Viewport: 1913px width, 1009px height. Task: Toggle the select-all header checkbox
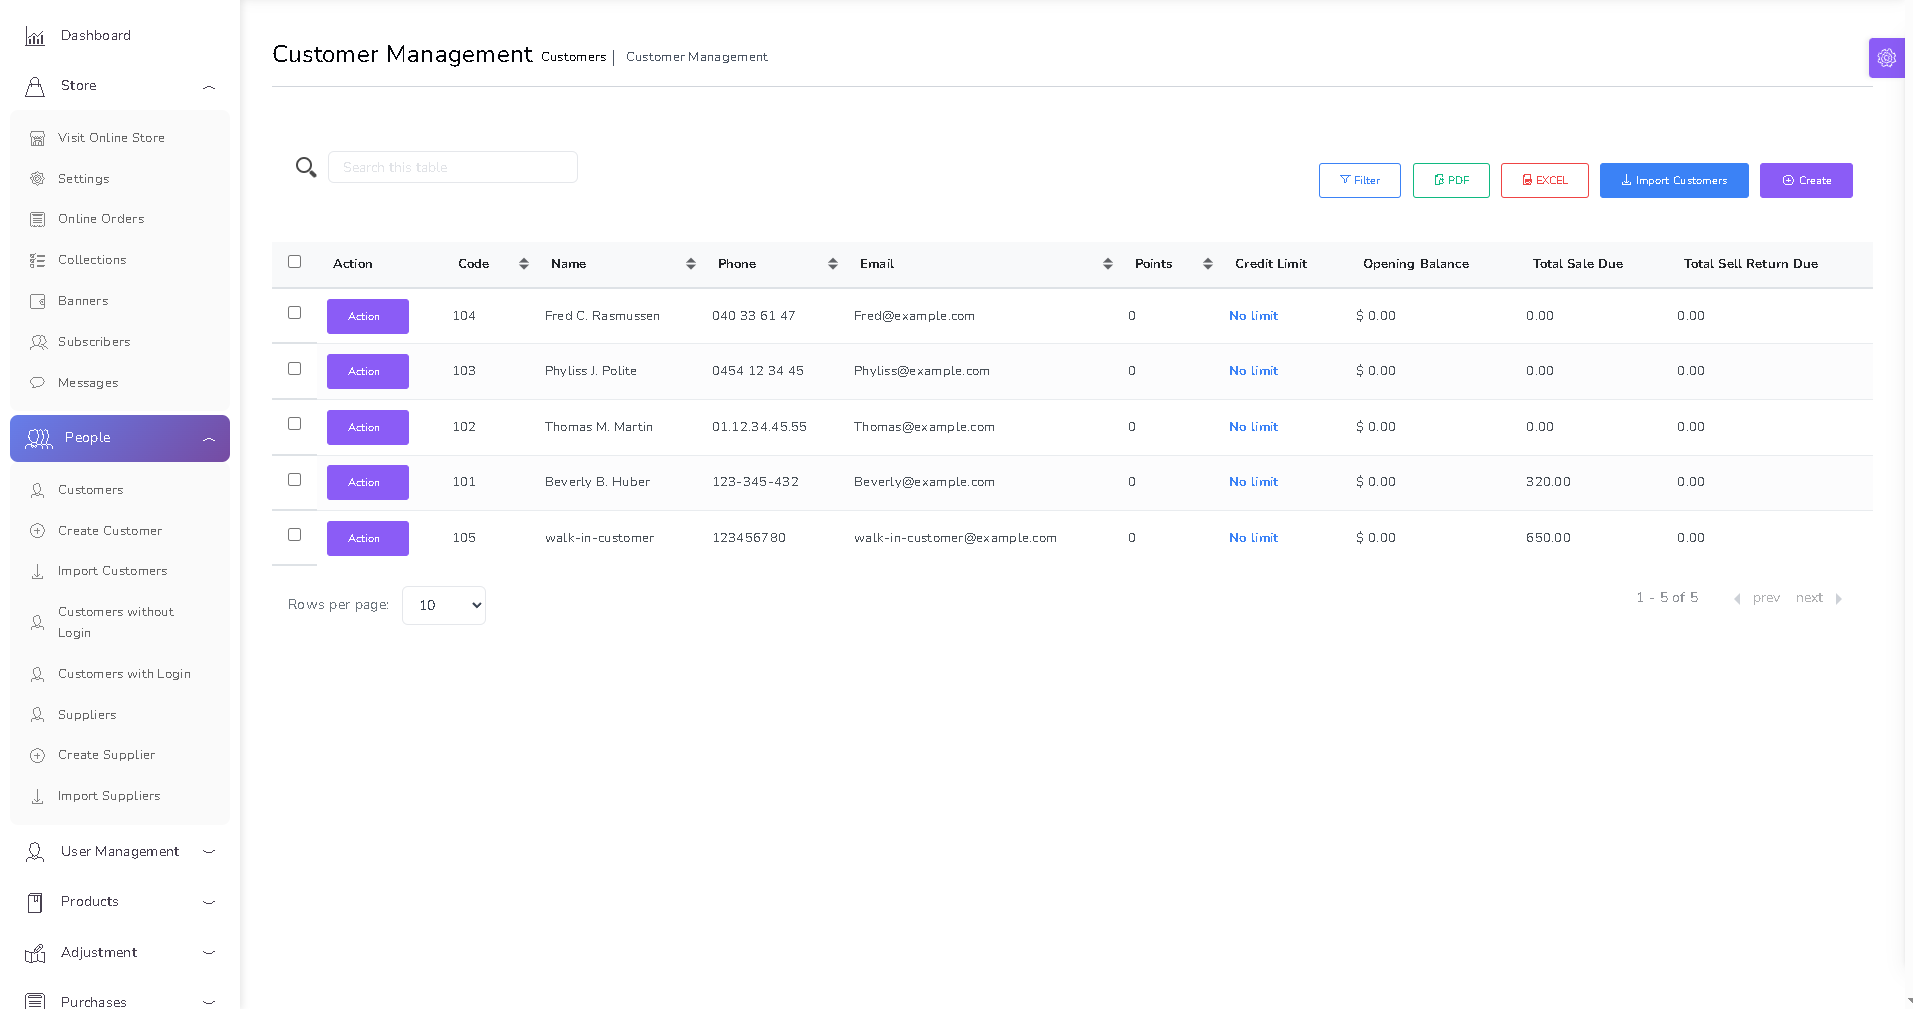click(294, 262)
